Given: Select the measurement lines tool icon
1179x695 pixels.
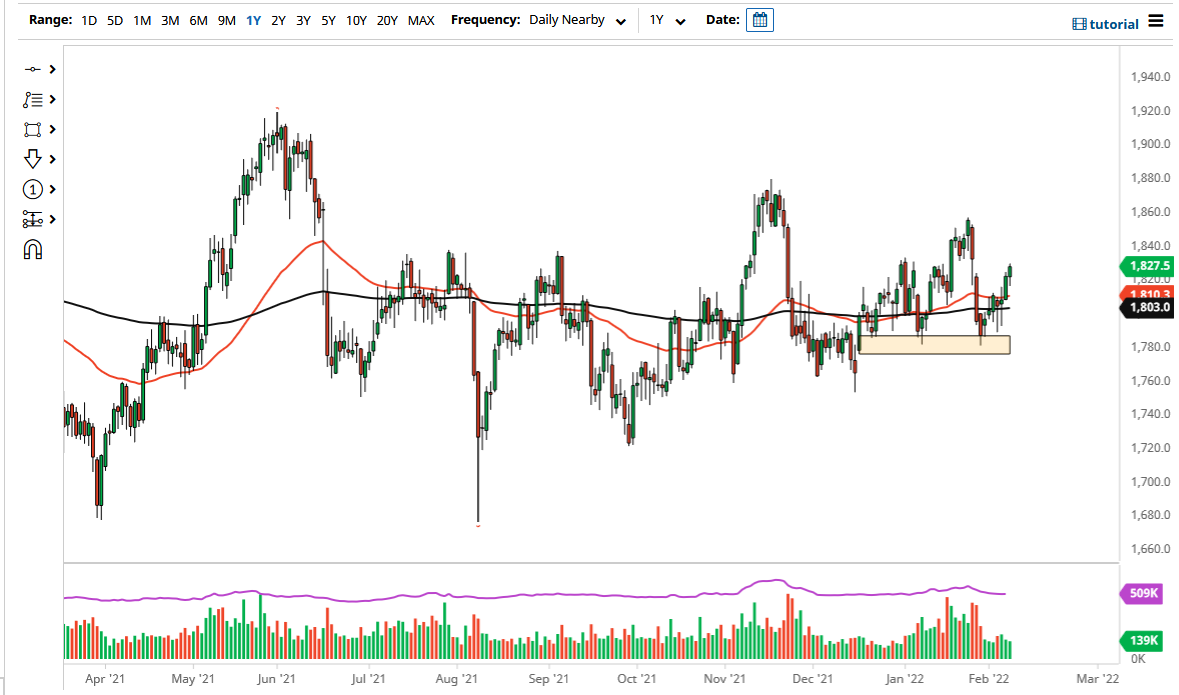Looking at the screenshot, I should pyautogui.click(x=32, y=220).
